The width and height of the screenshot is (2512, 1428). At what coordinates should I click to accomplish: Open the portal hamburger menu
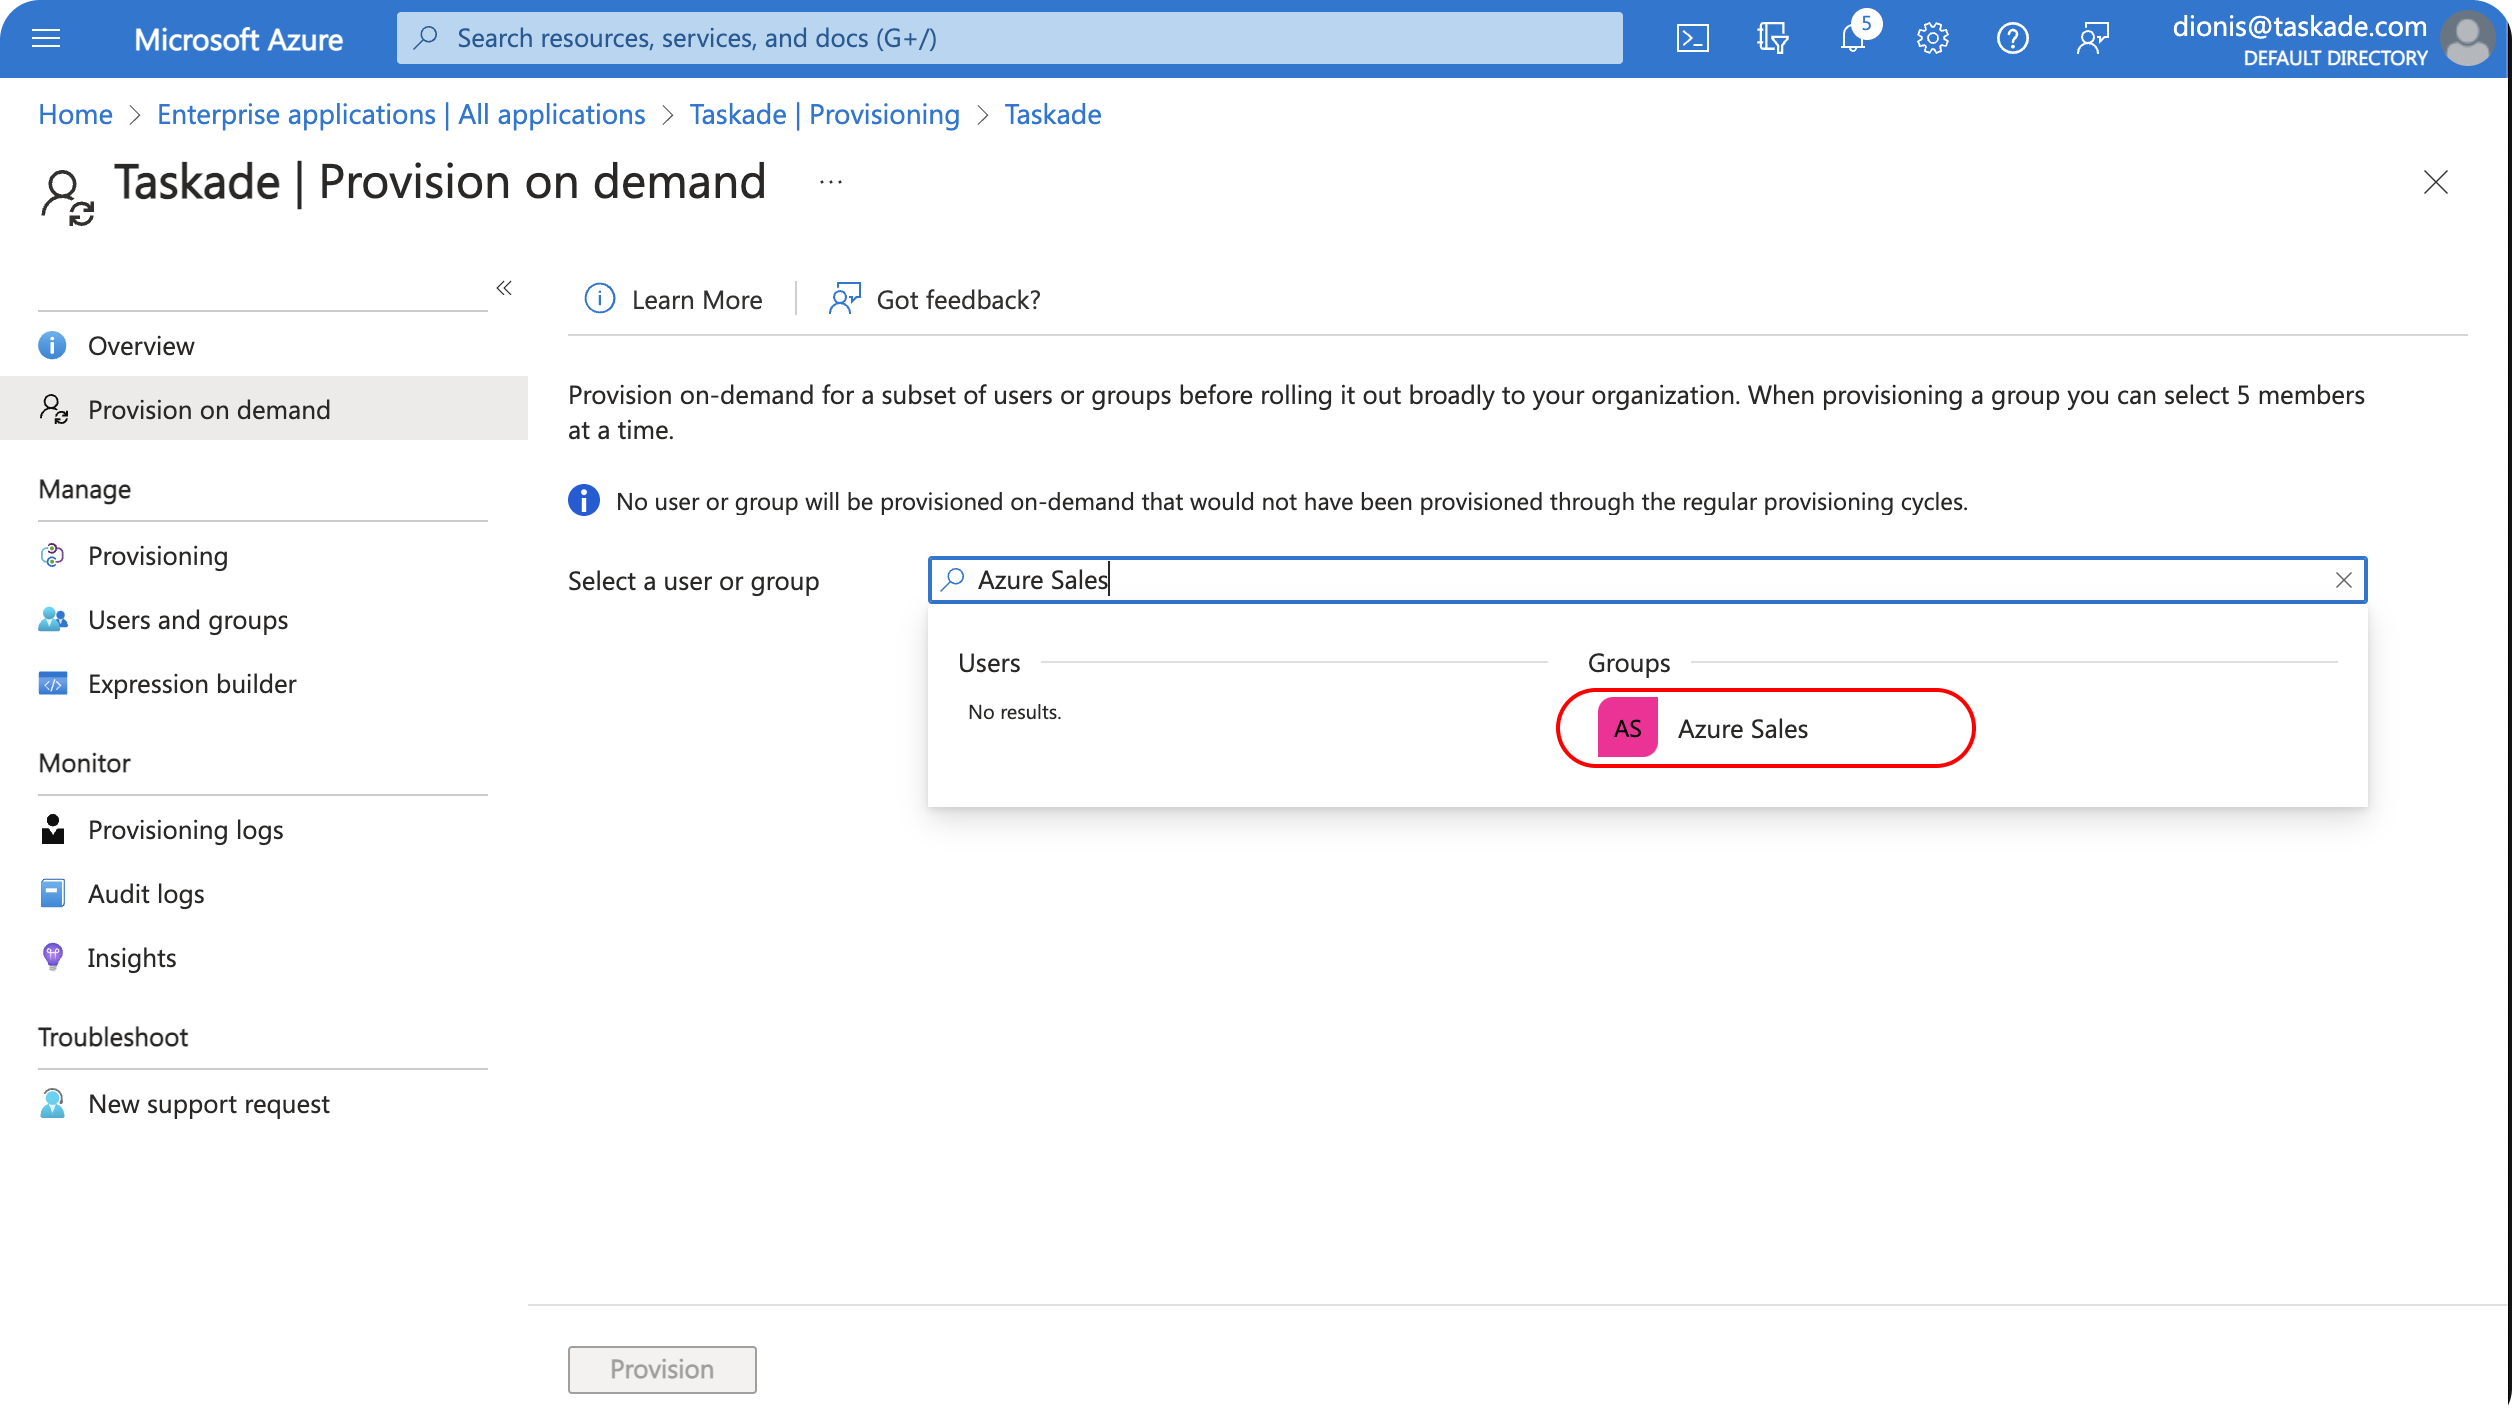(46, 39)
